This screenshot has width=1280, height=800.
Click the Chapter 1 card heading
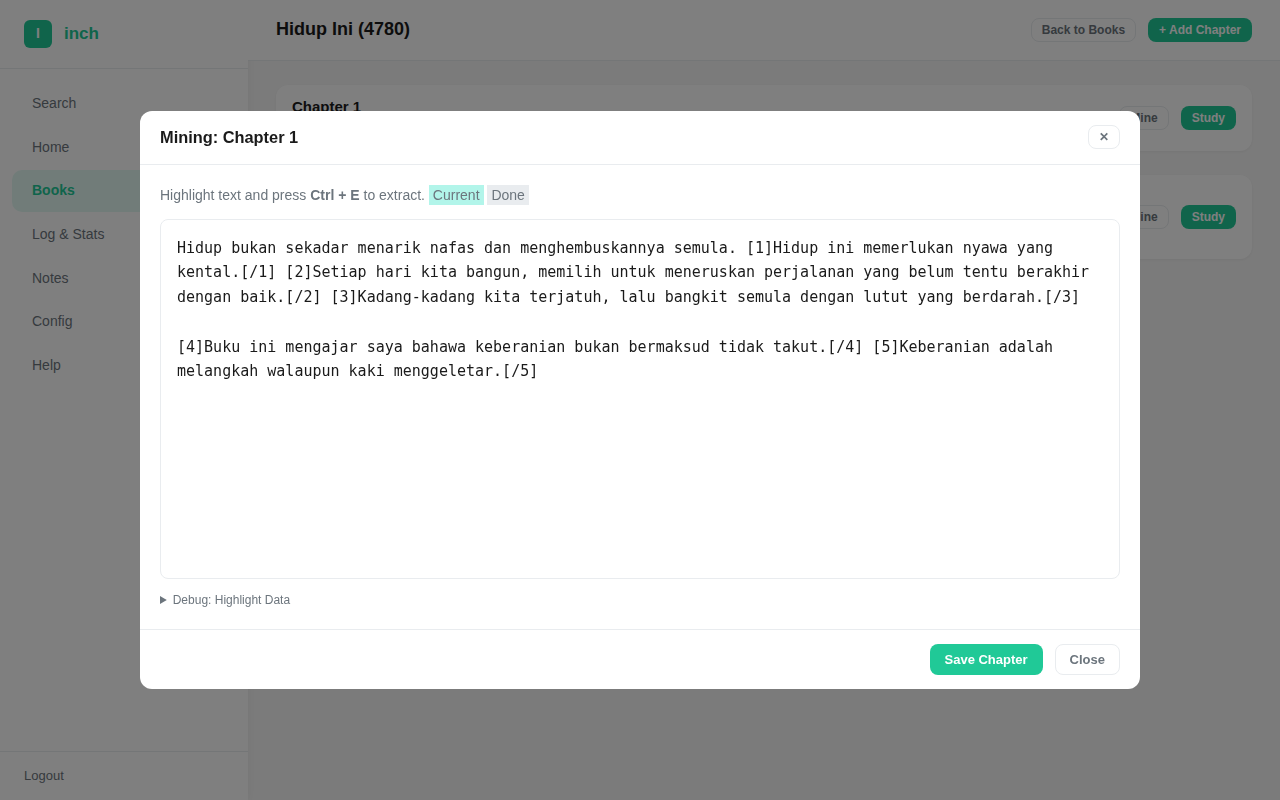point(326,106)
